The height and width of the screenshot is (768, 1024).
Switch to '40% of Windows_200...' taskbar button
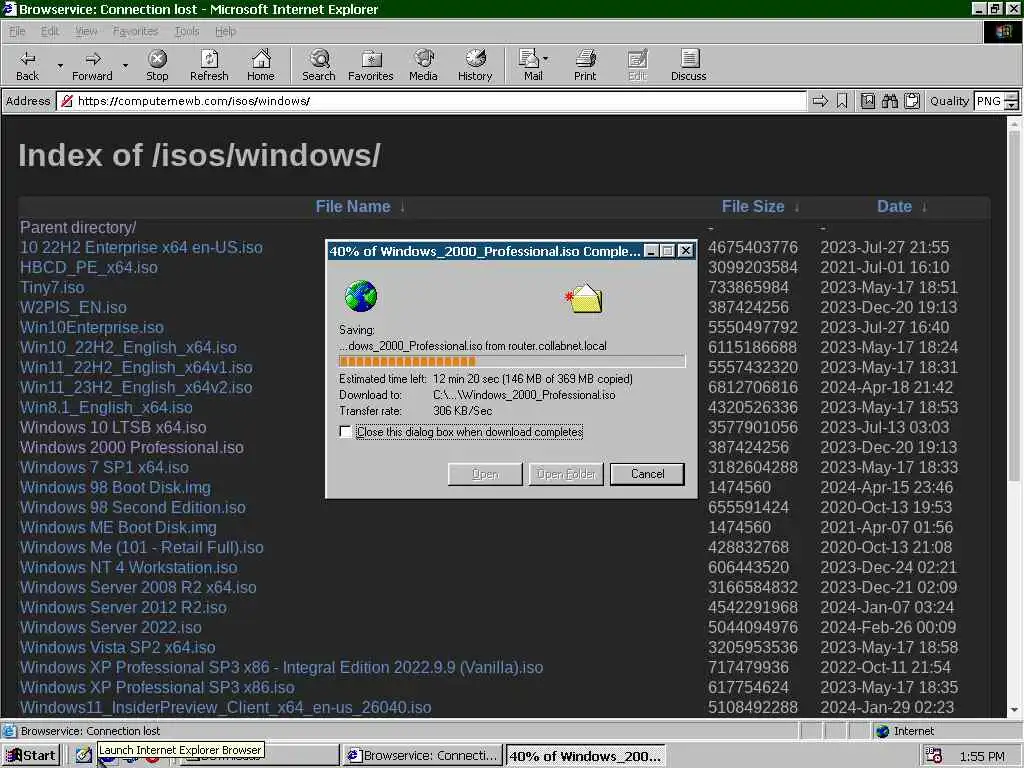coord(585,756)
